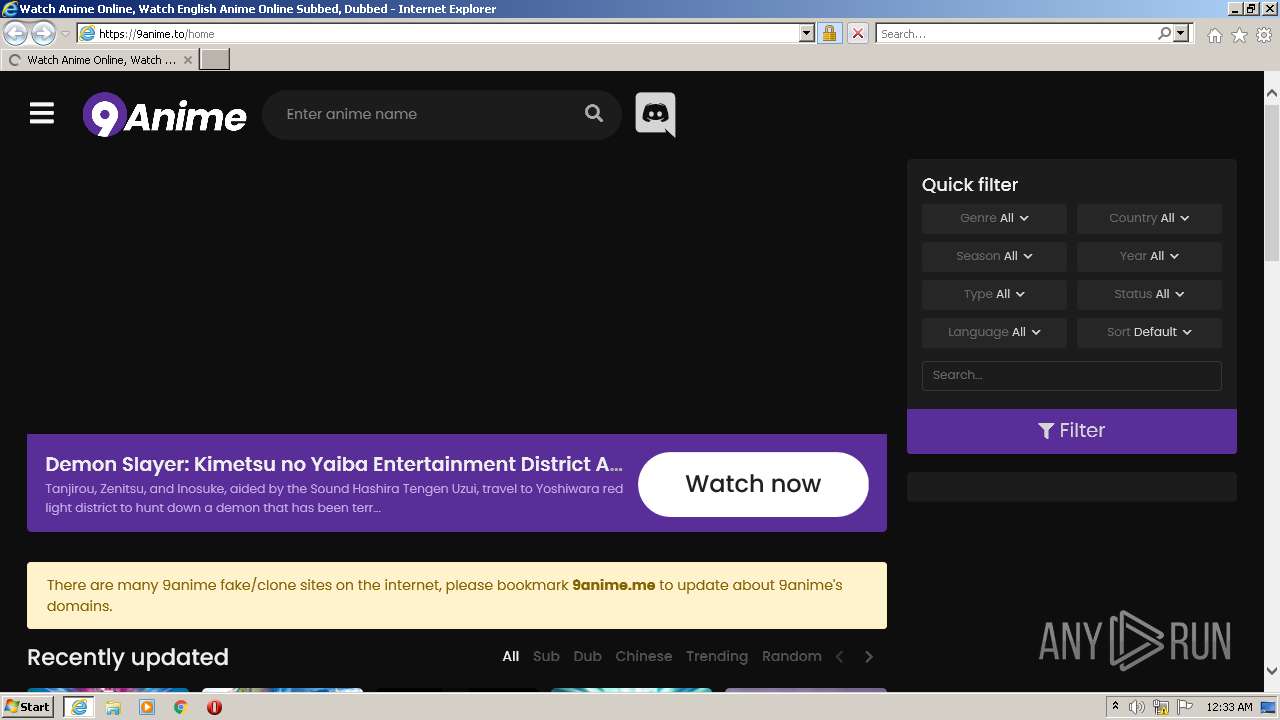The image size is (1280, 720).
Task: Expand the Status filter dropdown
Action: pos(1149,294)
